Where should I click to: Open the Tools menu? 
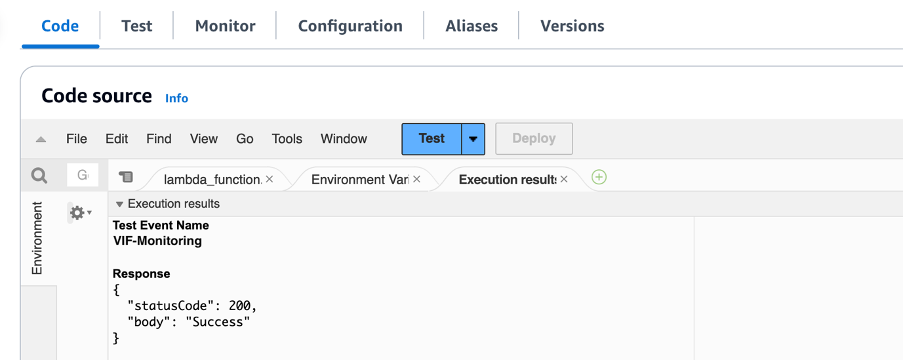click(x=287, y=139)
